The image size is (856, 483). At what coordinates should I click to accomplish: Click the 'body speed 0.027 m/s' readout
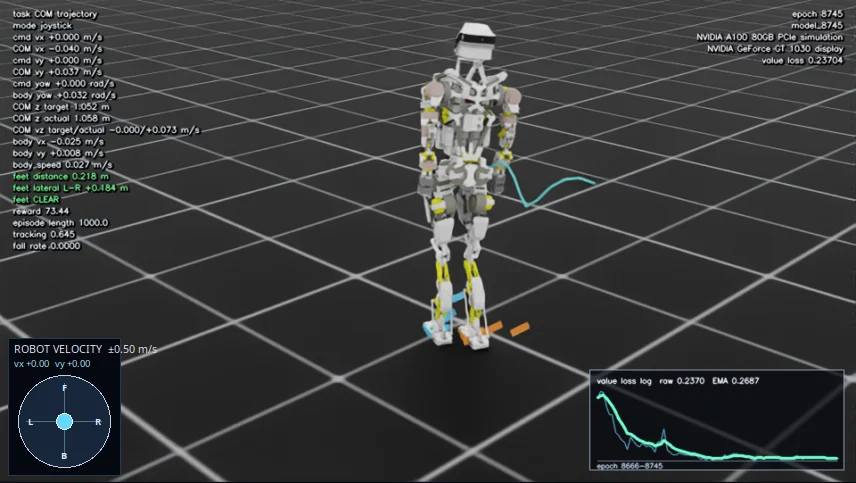click(63, 165)
